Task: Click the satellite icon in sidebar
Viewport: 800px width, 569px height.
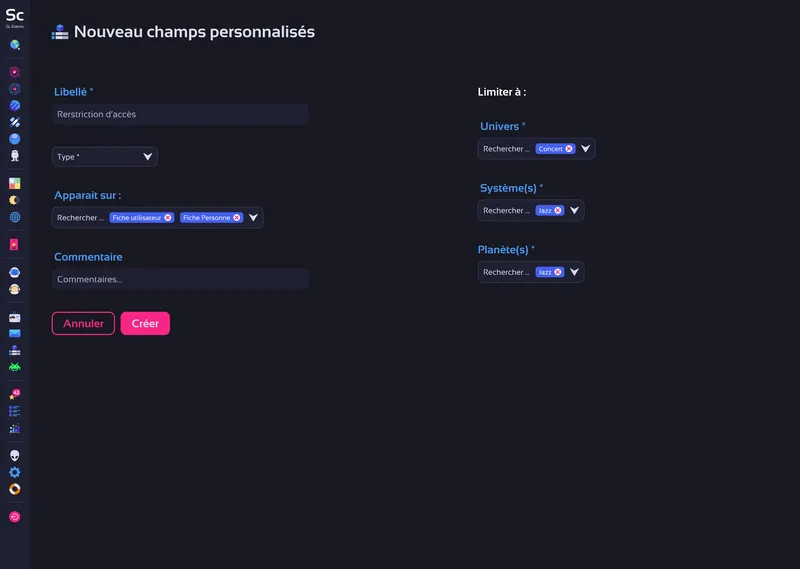Action: click(15, 122)
